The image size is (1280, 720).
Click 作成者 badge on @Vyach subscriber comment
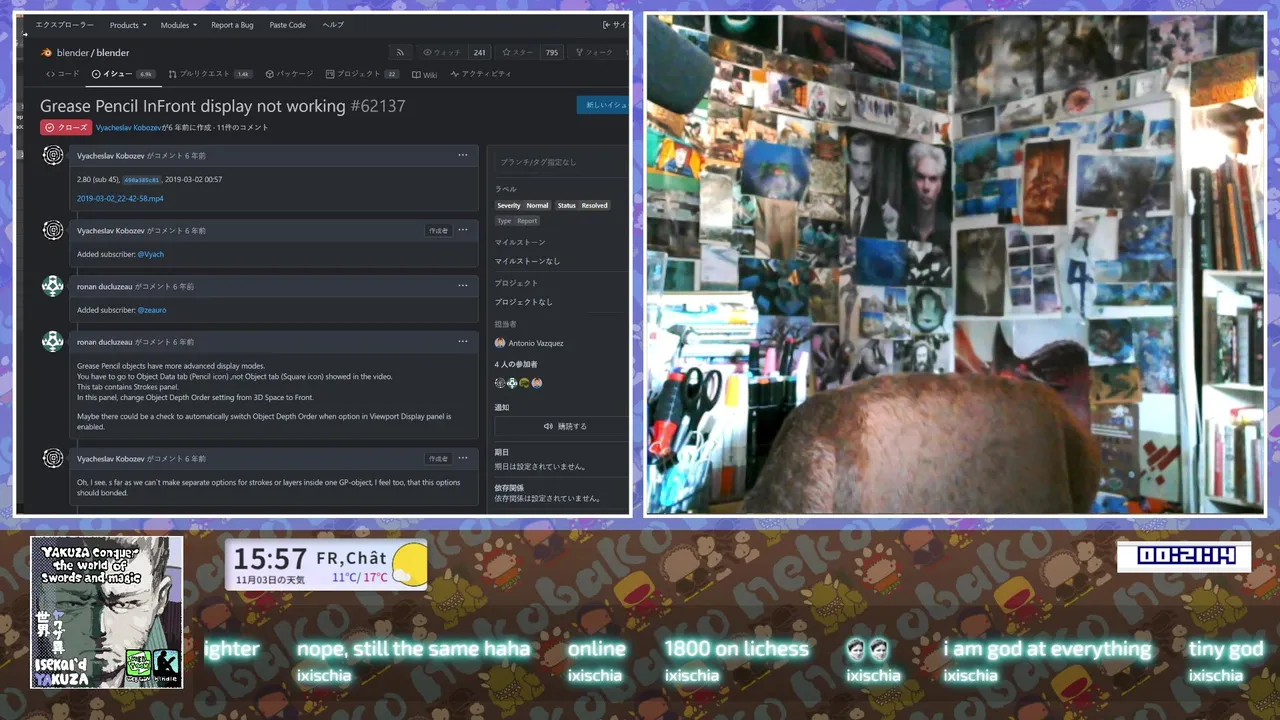click(438, 230)
